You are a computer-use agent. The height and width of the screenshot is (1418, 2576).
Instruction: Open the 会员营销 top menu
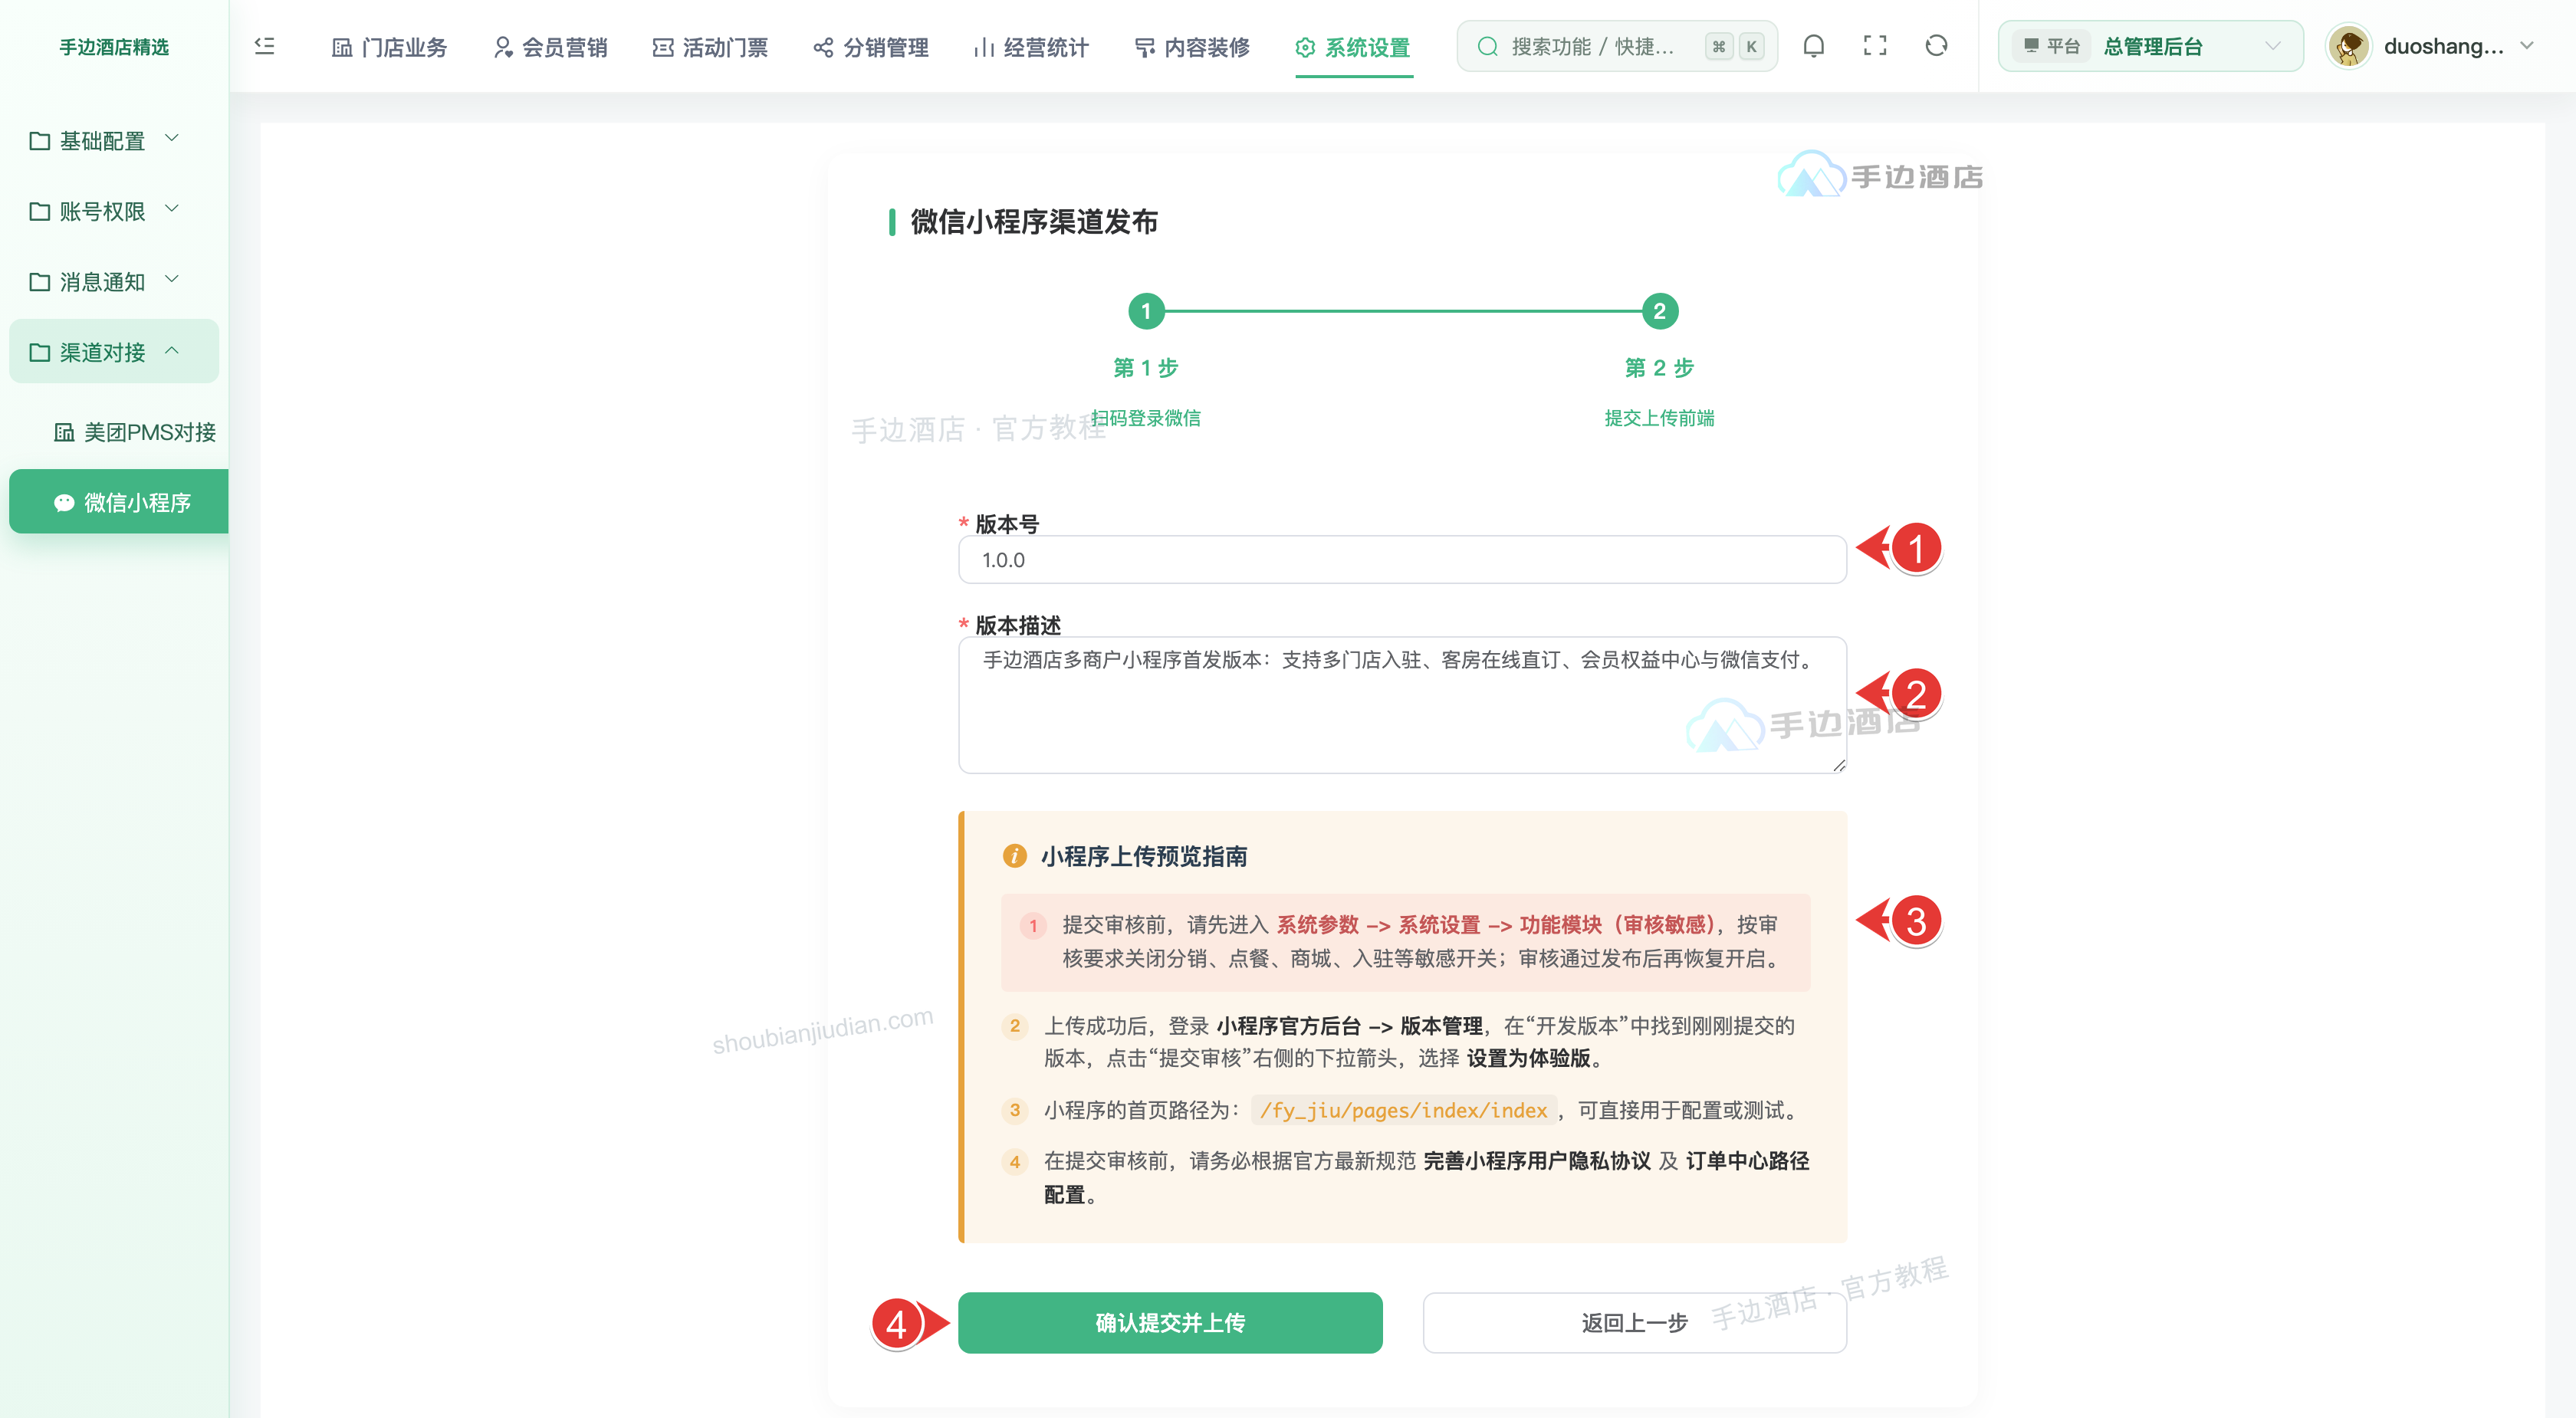click(x=551, y=47)
